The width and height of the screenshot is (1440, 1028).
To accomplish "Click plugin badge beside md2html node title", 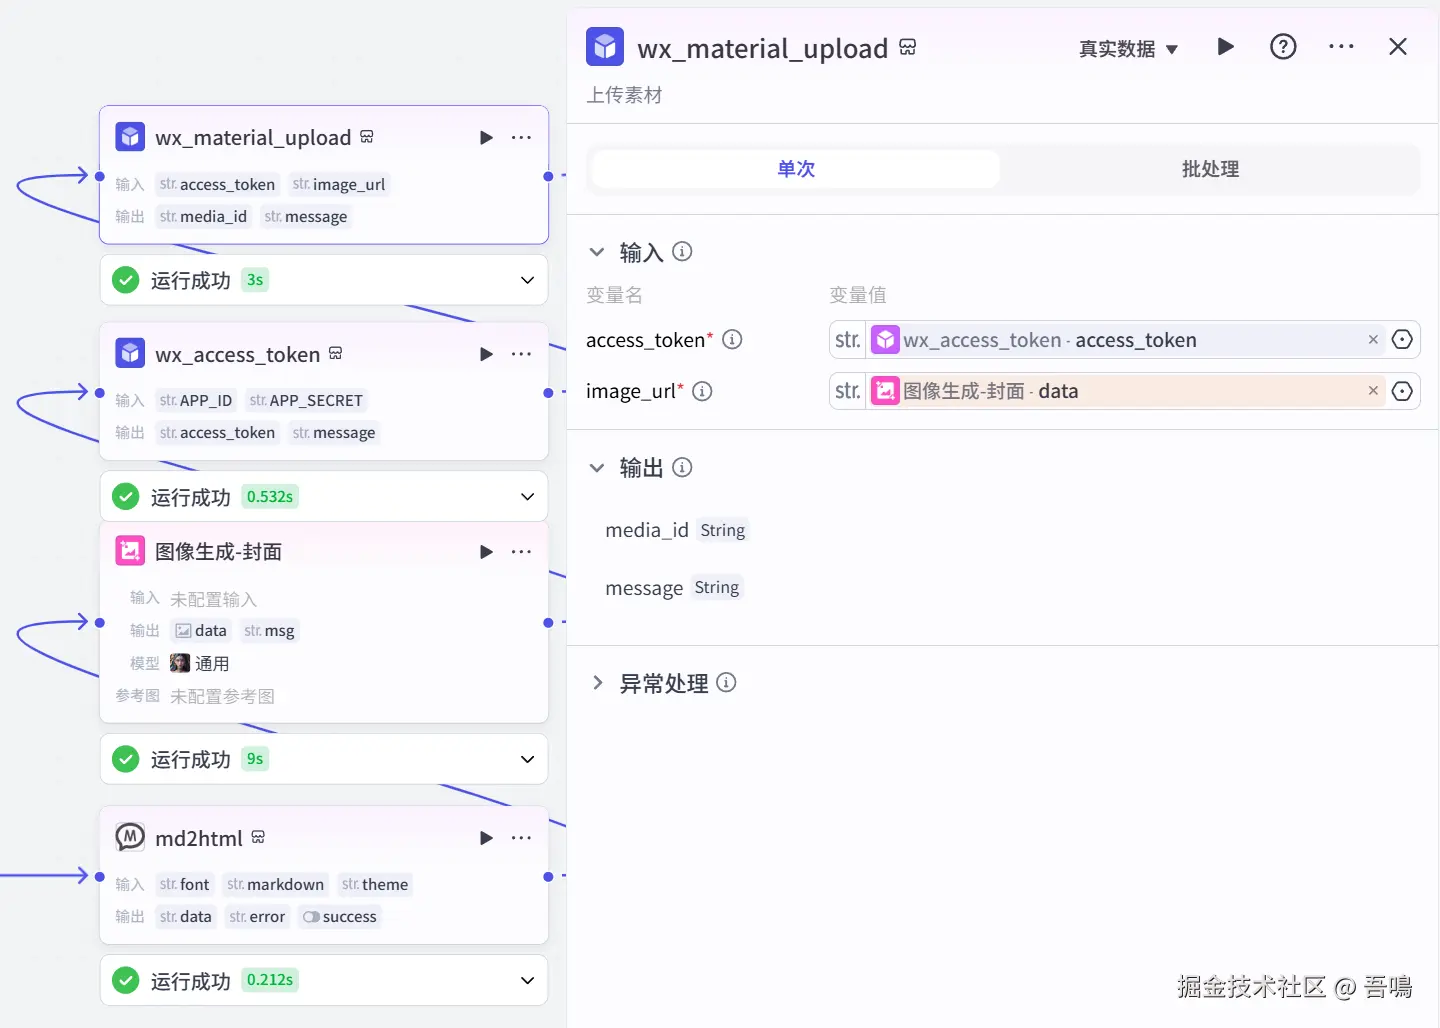I will click(x=258, y=837).
